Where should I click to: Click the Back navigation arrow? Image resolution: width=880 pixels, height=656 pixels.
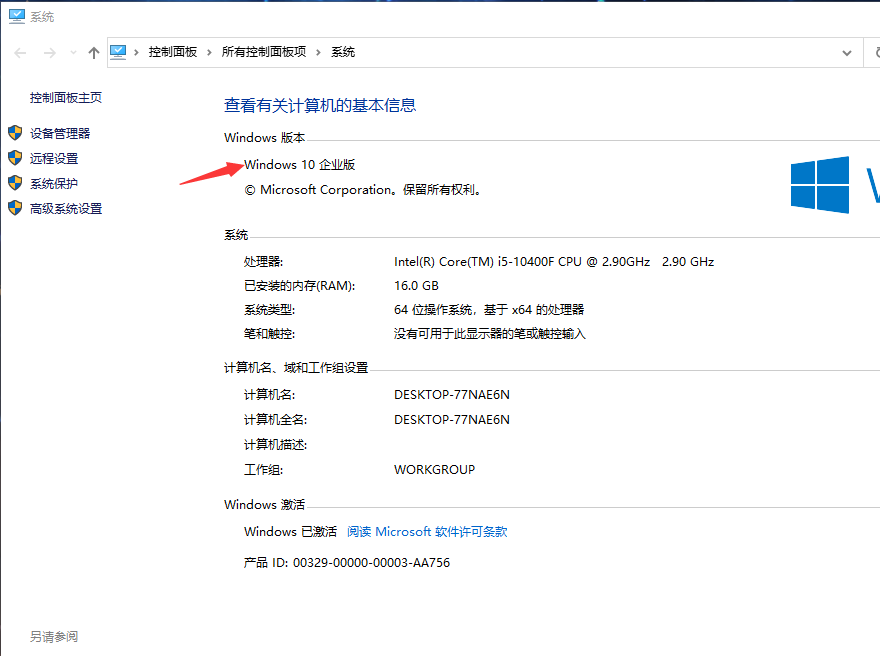click(20, 53)
